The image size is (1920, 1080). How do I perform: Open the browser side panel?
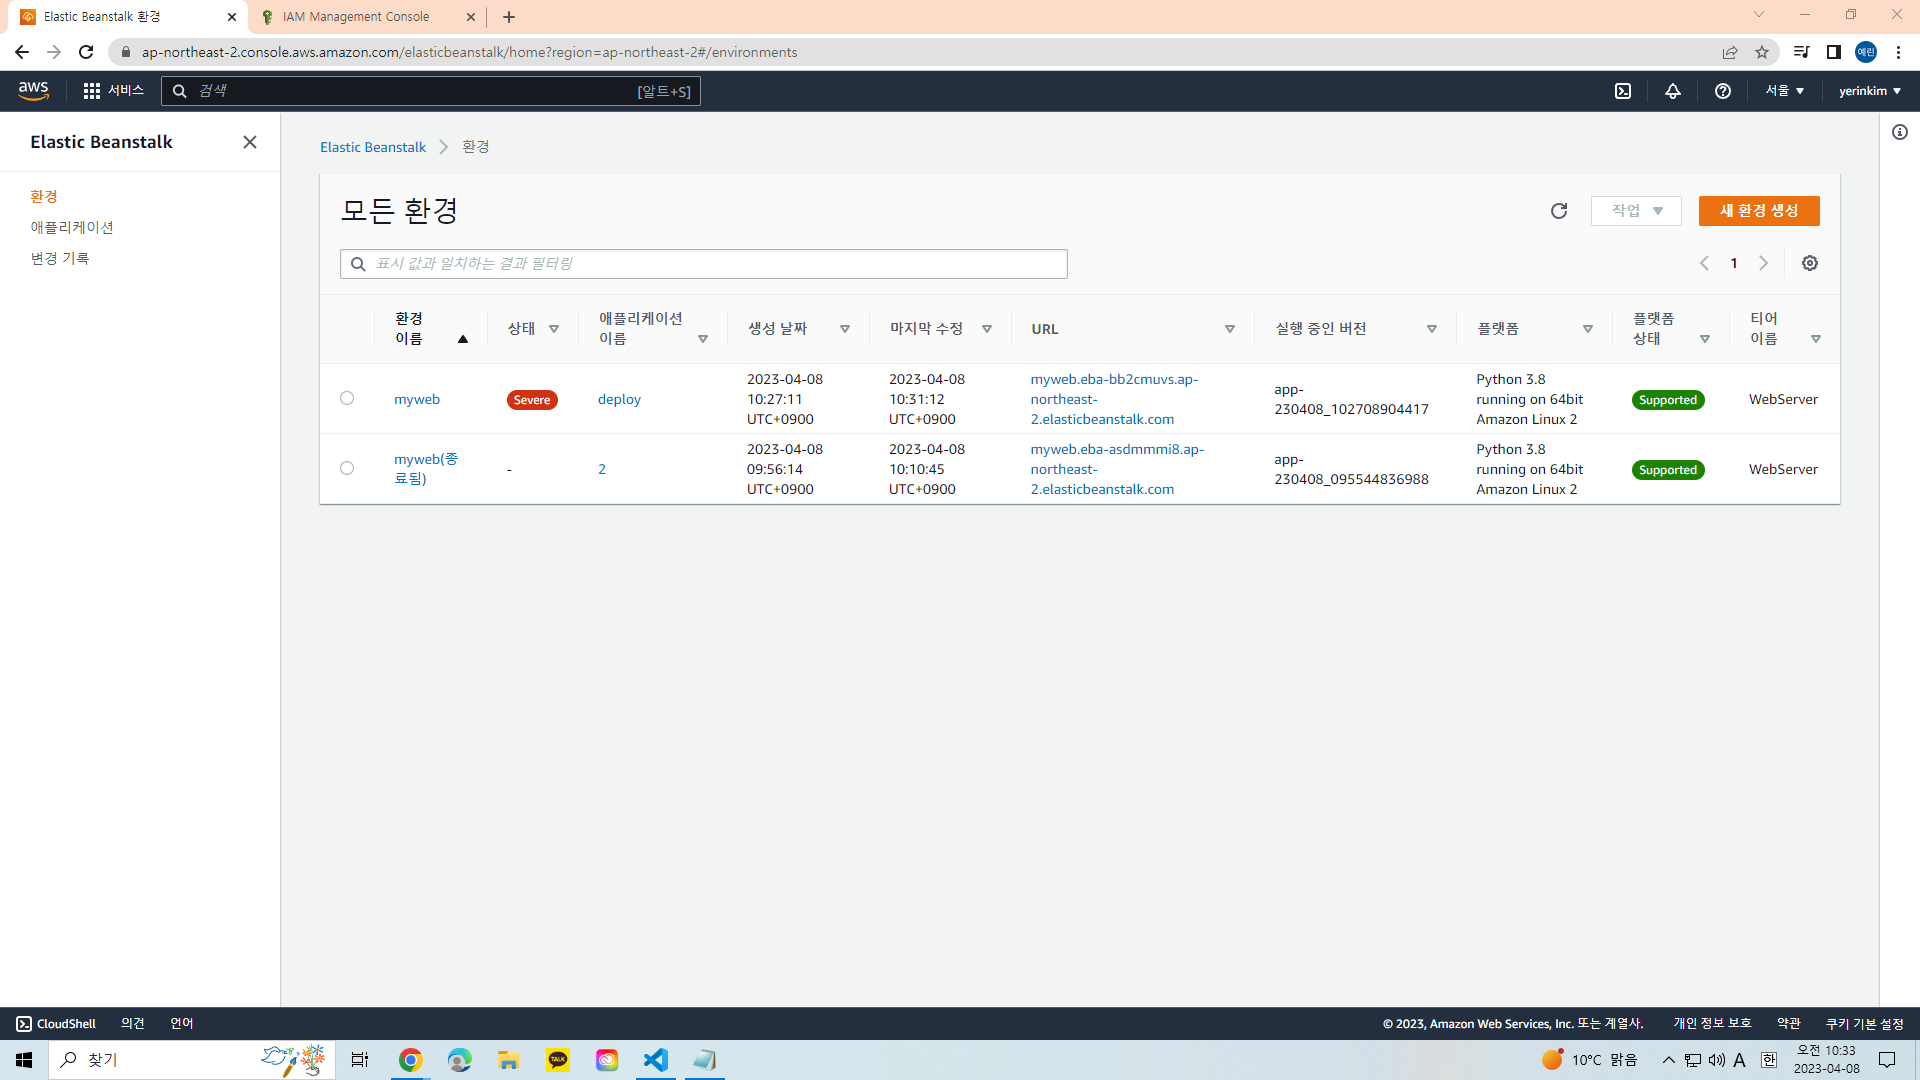[x=1834, y=52]
